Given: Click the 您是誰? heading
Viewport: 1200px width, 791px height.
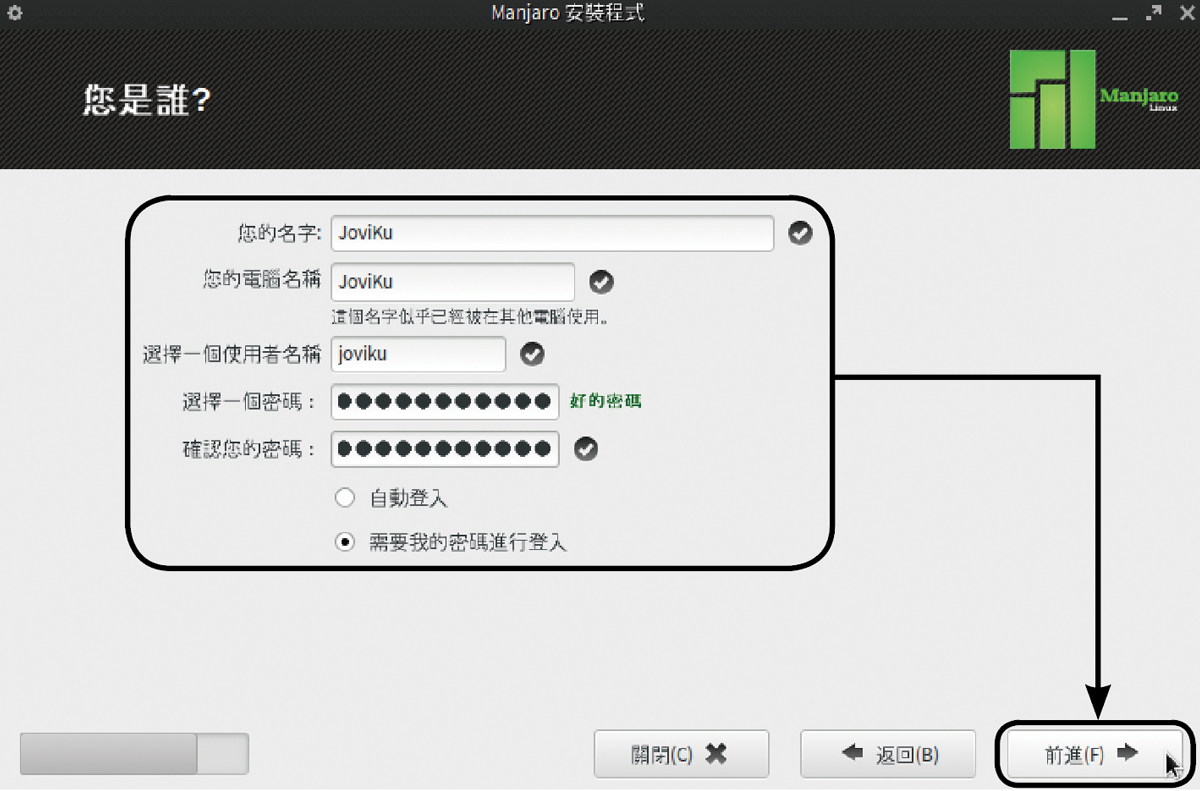Looking at the screenshot, I should click(x=147, y=100).
